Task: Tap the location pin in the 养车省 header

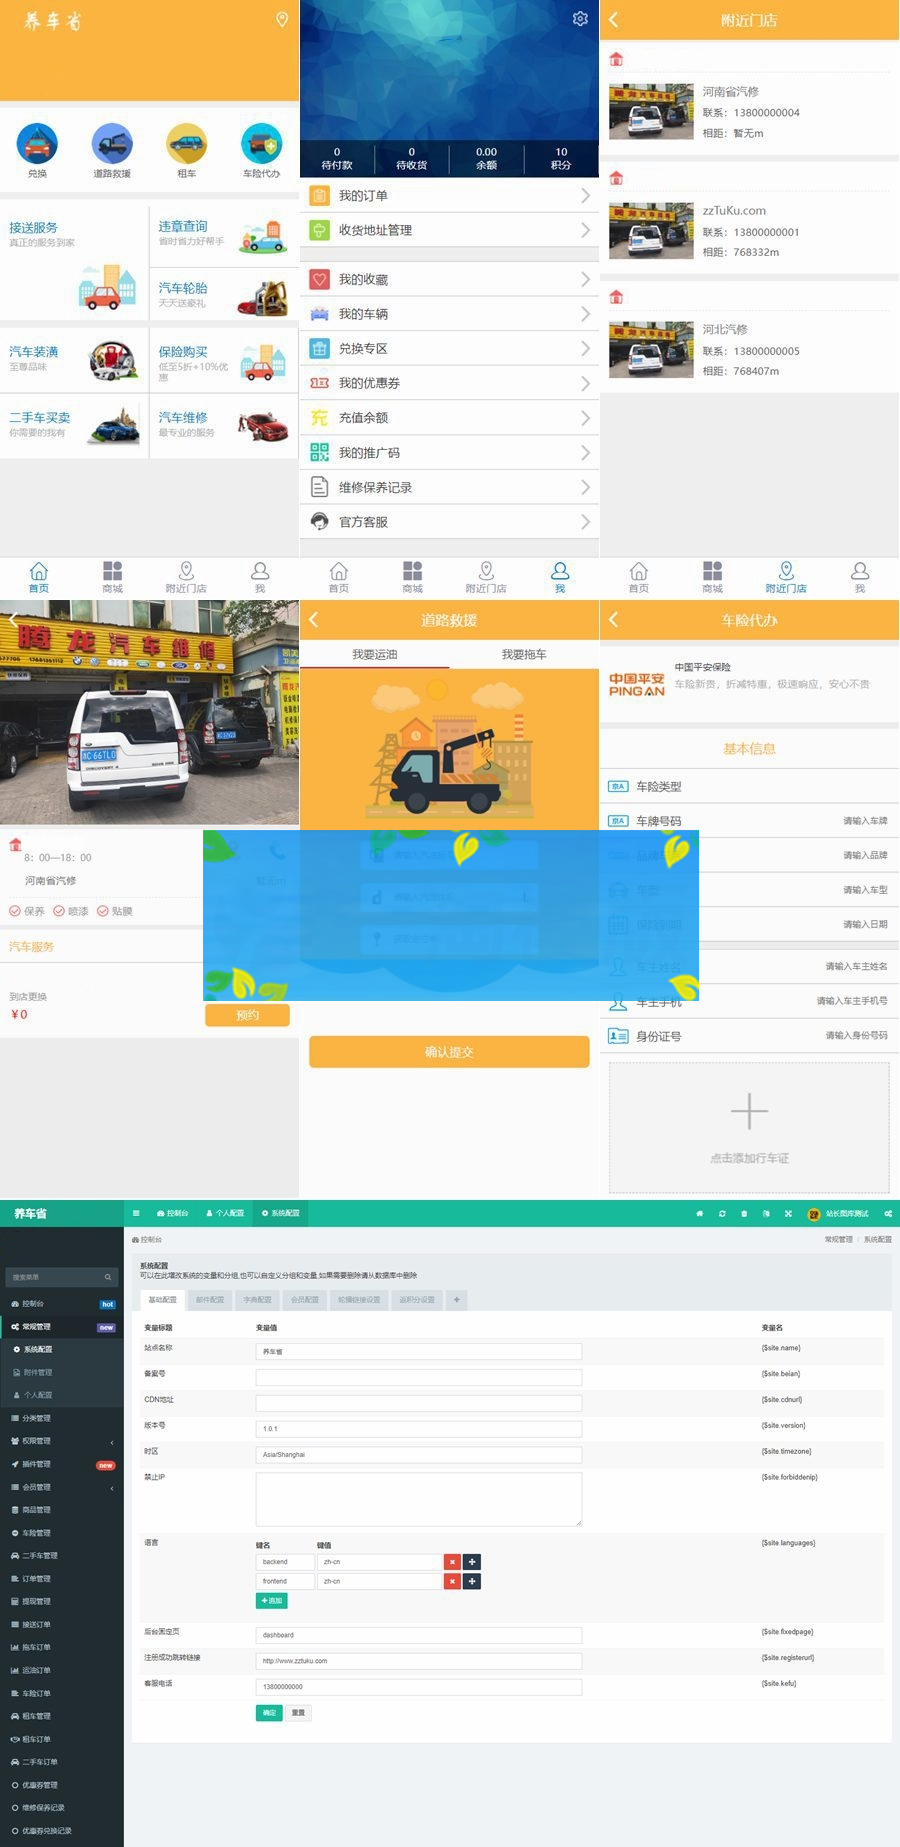Action: [x=282, y=20]
